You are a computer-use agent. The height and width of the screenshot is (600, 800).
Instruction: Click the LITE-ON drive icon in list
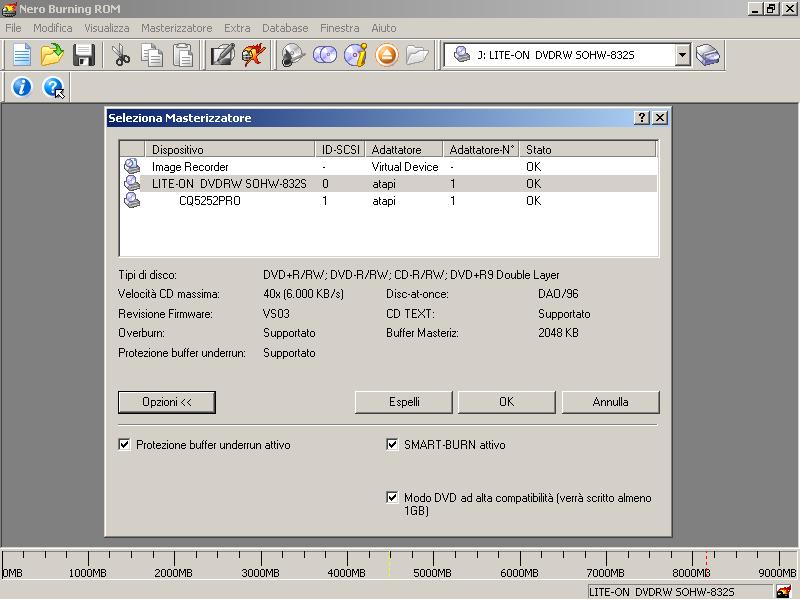[x=132, y=184]
